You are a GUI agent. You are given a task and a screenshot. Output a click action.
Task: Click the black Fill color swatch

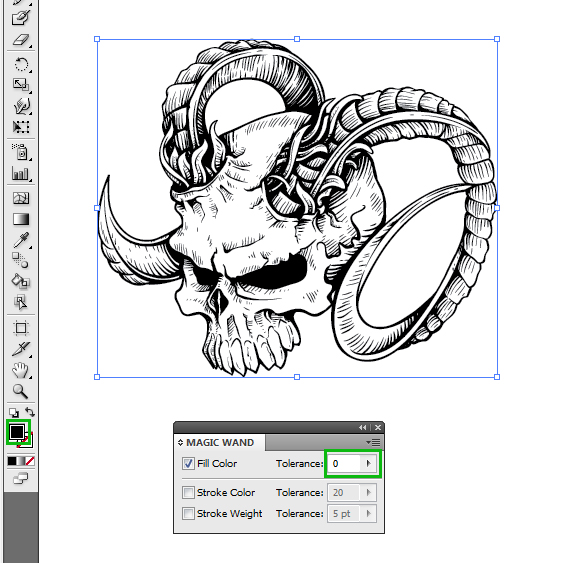click(17, 431)
